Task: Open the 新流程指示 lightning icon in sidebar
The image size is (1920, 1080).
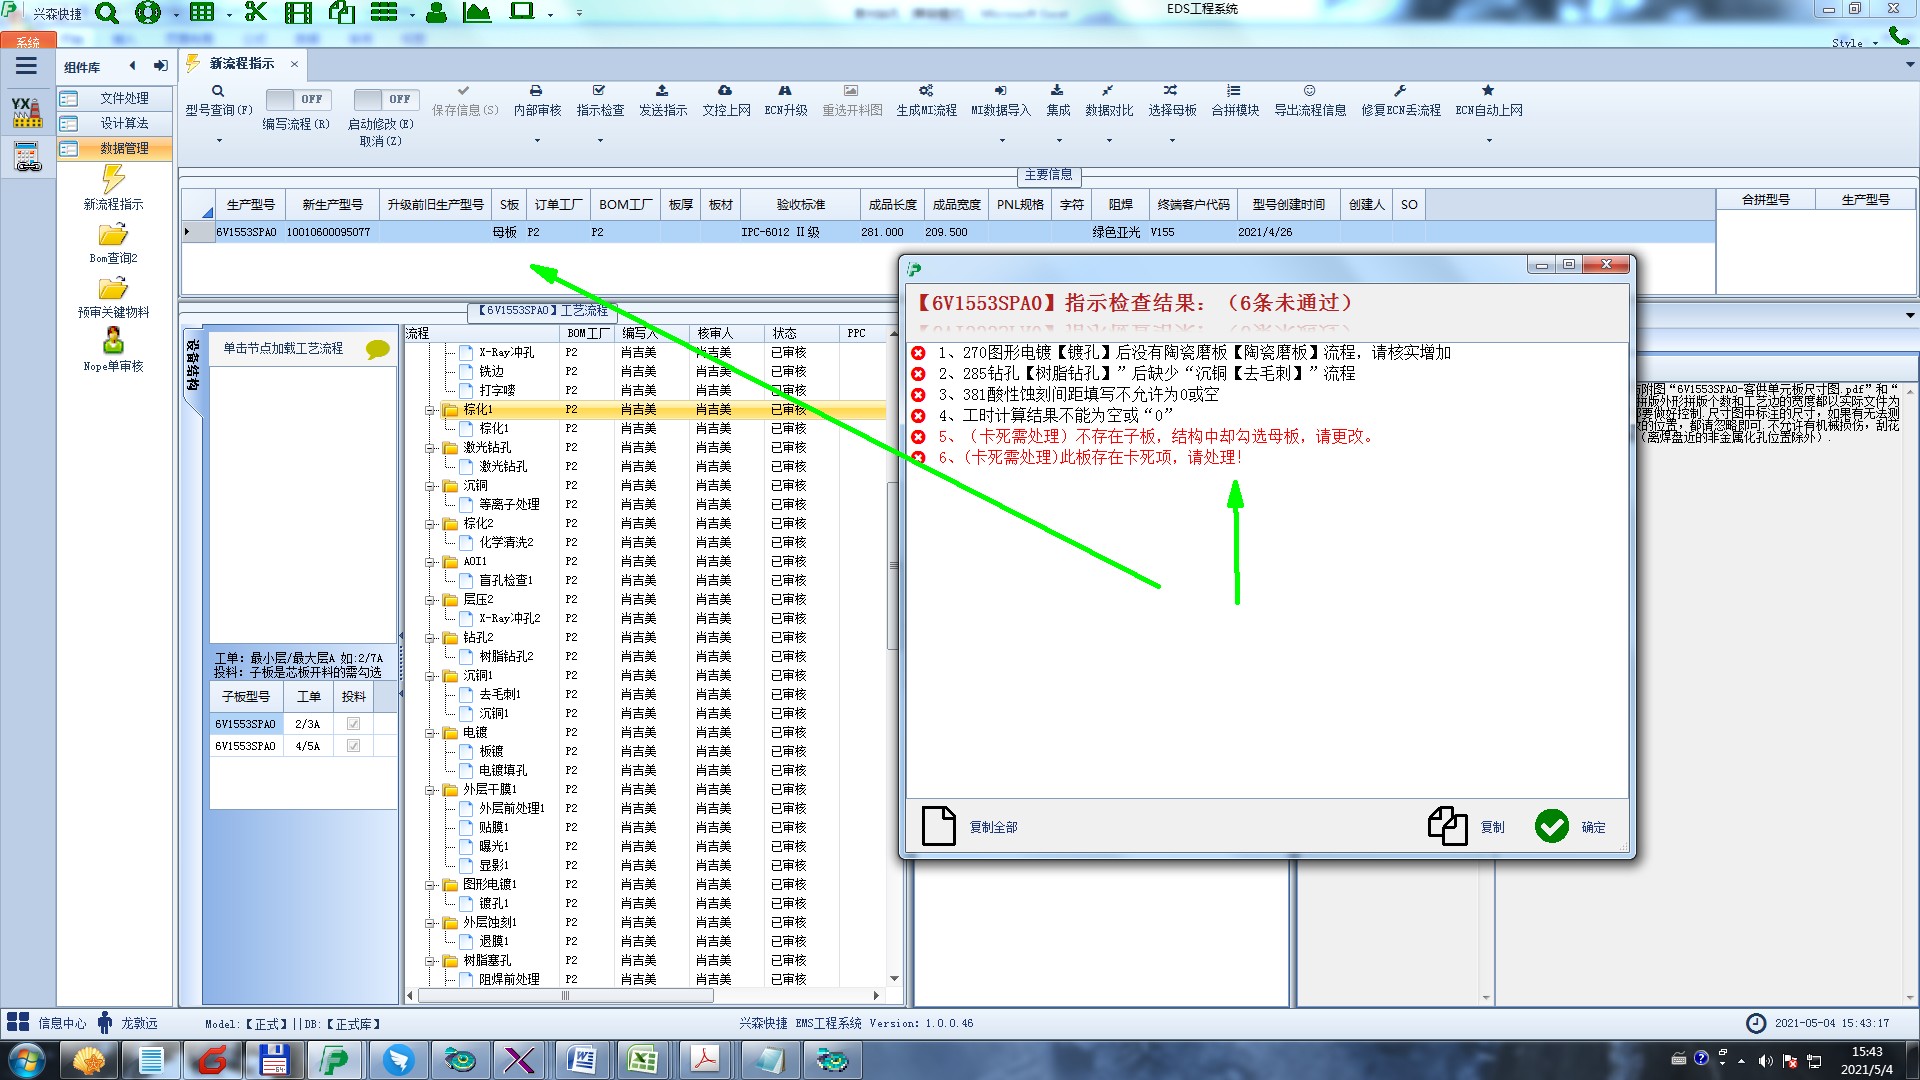Action: point(113,180)
